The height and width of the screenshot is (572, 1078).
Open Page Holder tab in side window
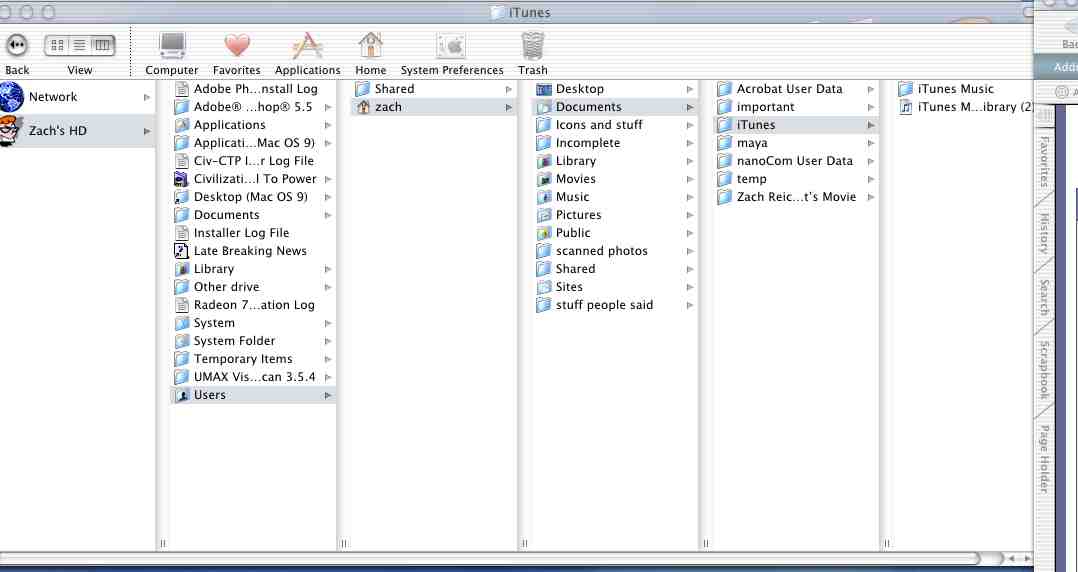tap(1044, 459)
